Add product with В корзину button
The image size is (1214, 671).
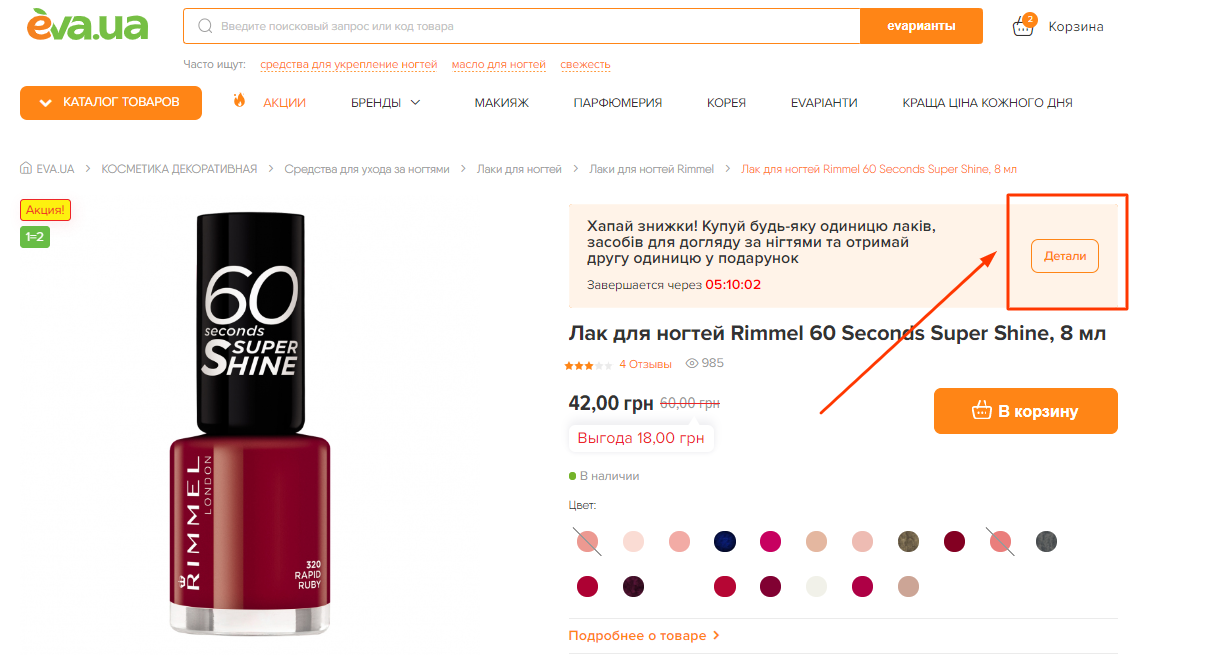(x=1025, y=411)
